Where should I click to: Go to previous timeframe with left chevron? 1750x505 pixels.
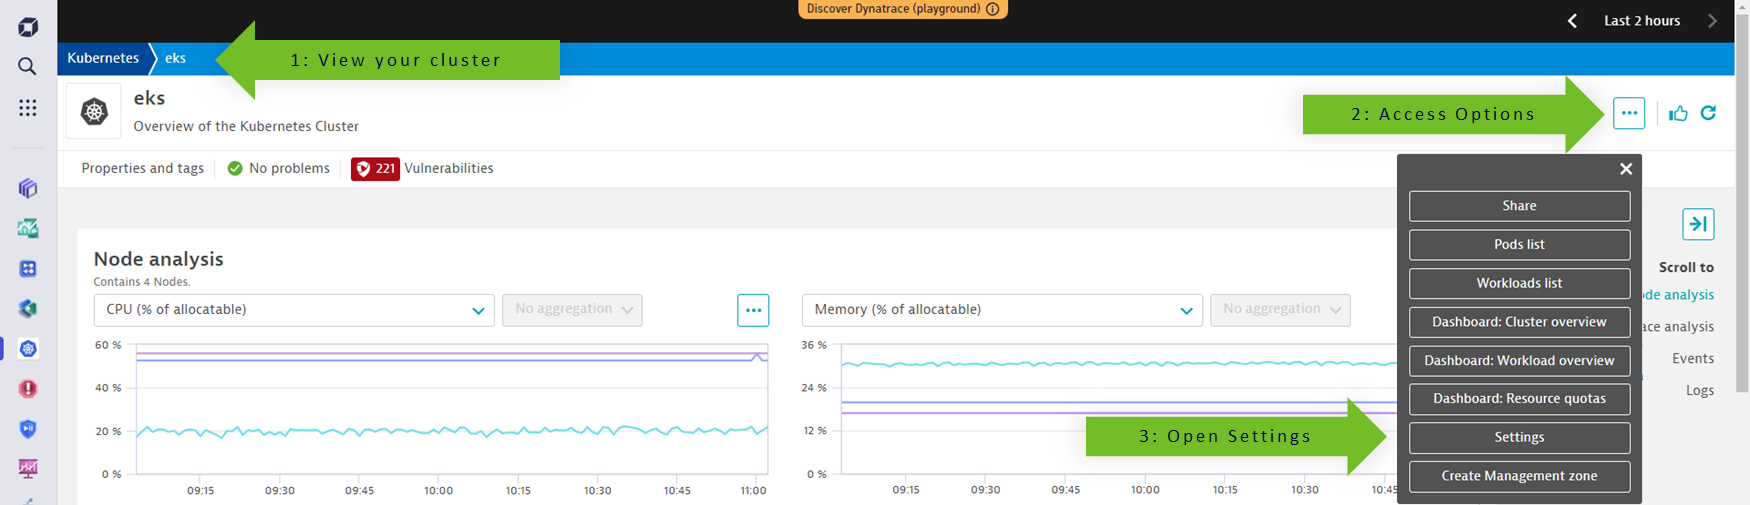1572,21
